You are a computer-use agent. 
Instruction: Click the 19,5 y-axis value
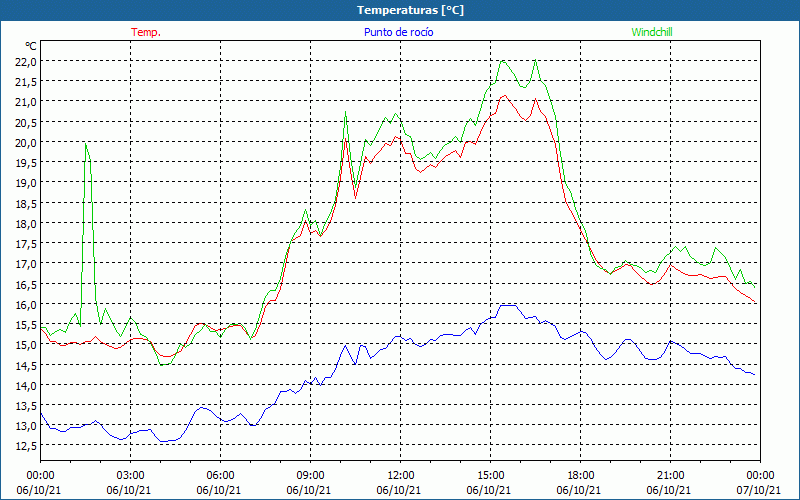coord(26,162)
